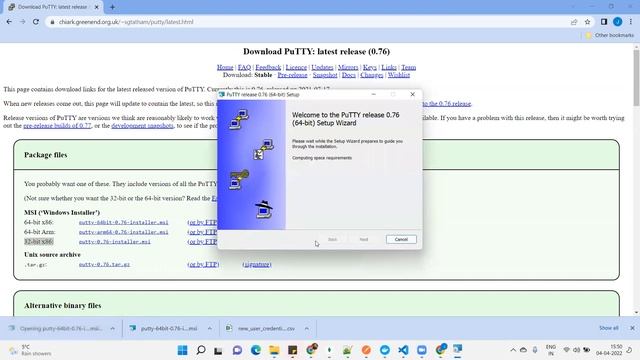View site info via the address bar lock icon
Screen dimensions: 640x360
[52, 22]
